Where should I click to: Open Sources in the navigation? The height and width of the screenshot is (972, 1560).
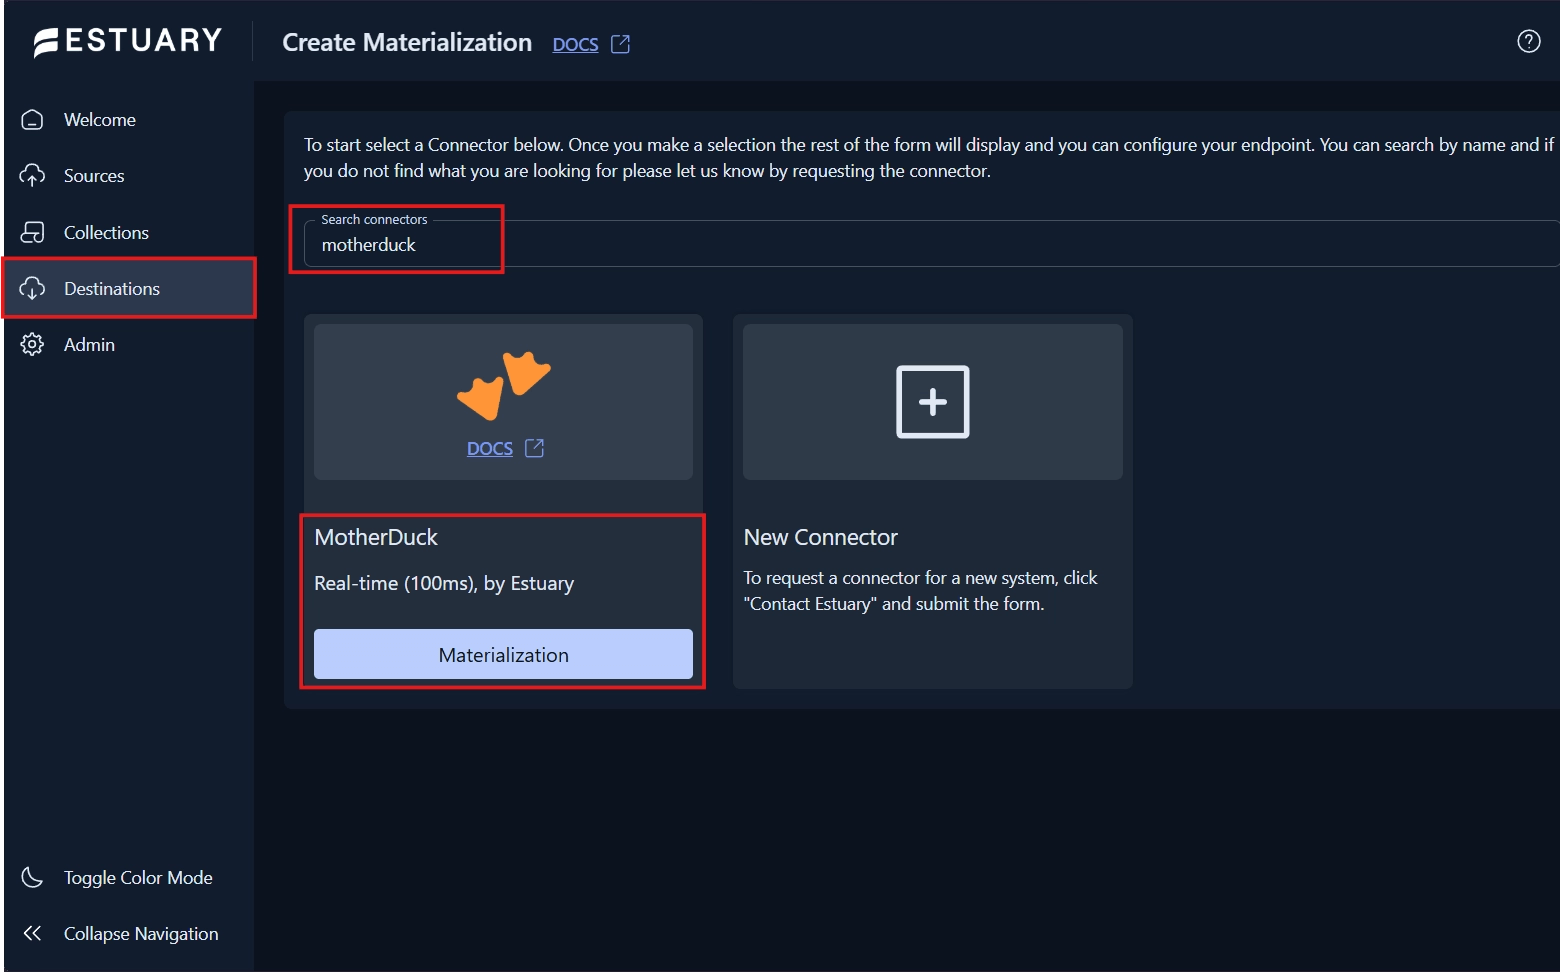coord(94,176)
